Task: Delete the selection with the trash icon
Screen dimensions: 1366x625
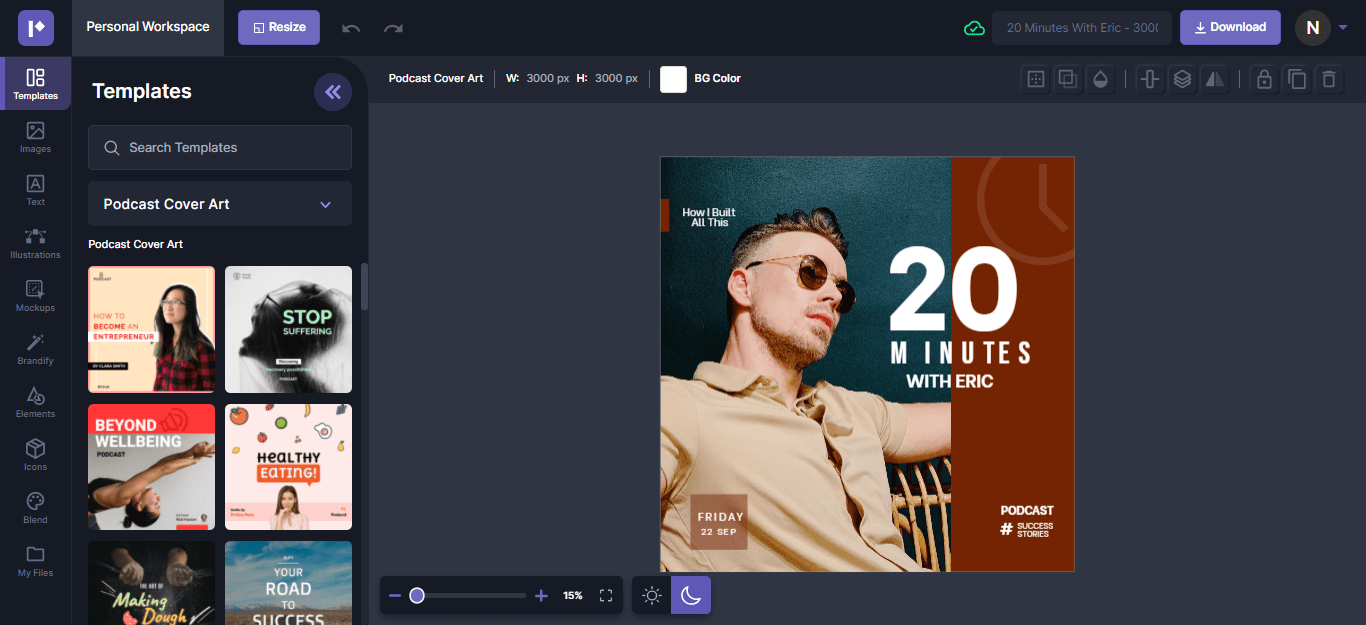Action: coord(1327,78)
